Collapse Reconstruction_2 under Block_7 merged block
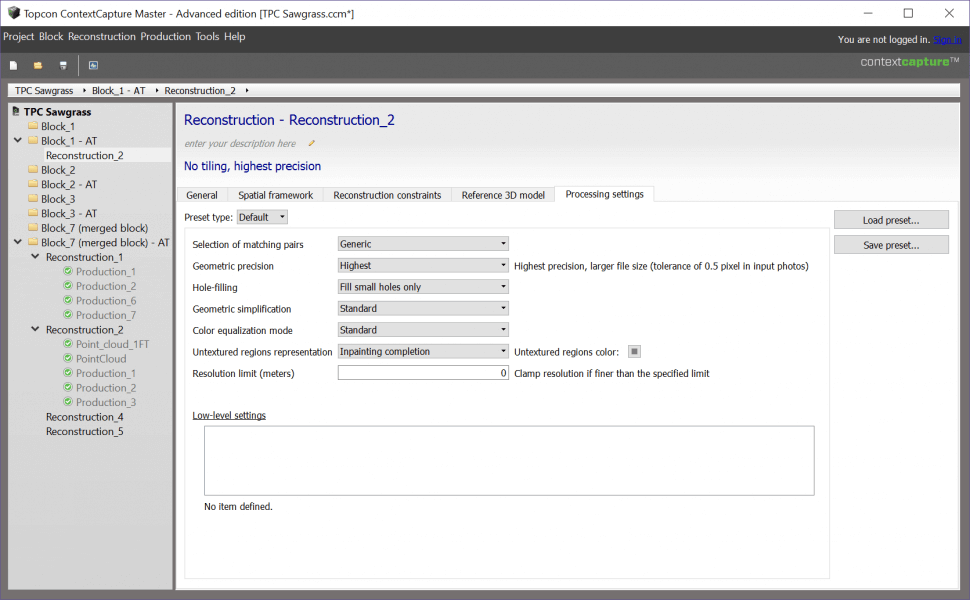The height and width of the screenshot is (600, 970). click(x=35, y=329)
